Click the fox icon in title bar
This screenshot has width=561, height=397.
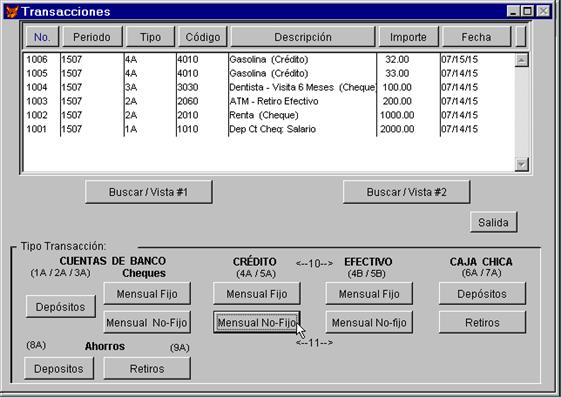point(11,11)
